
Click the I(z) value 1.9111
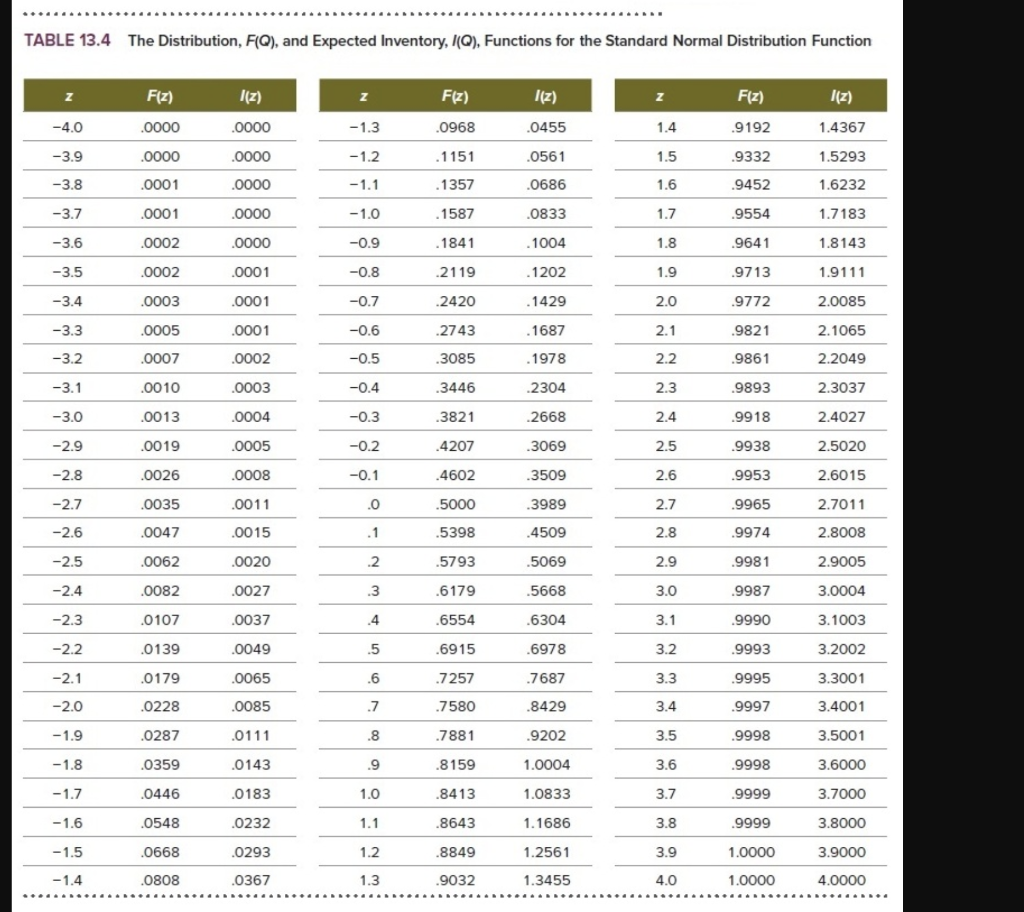coord(842,272)
